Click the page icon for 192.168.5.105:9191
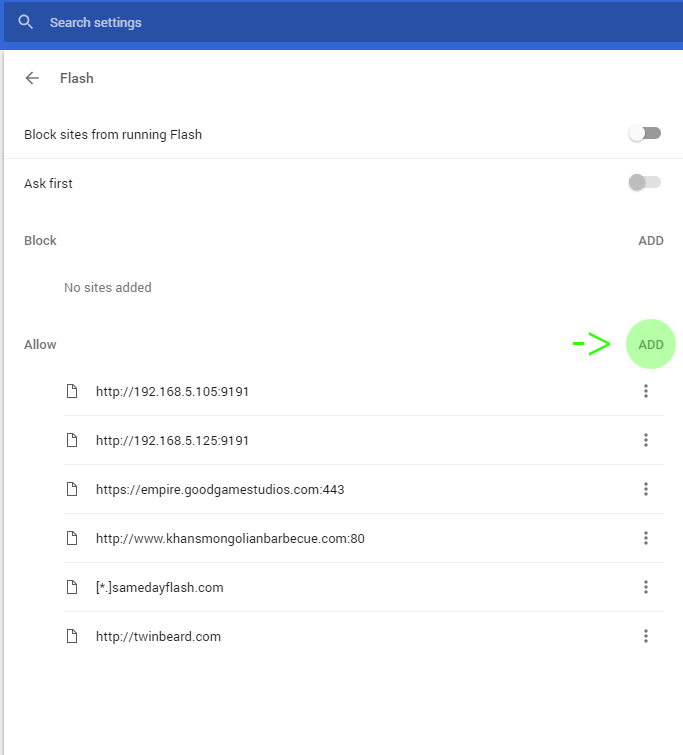 (x=72, y=391)
